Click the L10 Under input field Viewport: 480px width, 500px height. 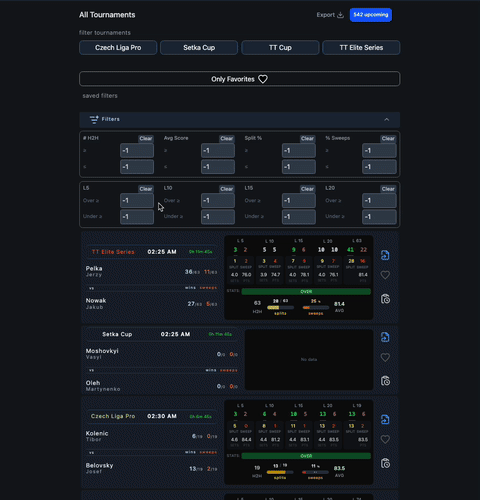pyautogui.click(x=218, y=217)
